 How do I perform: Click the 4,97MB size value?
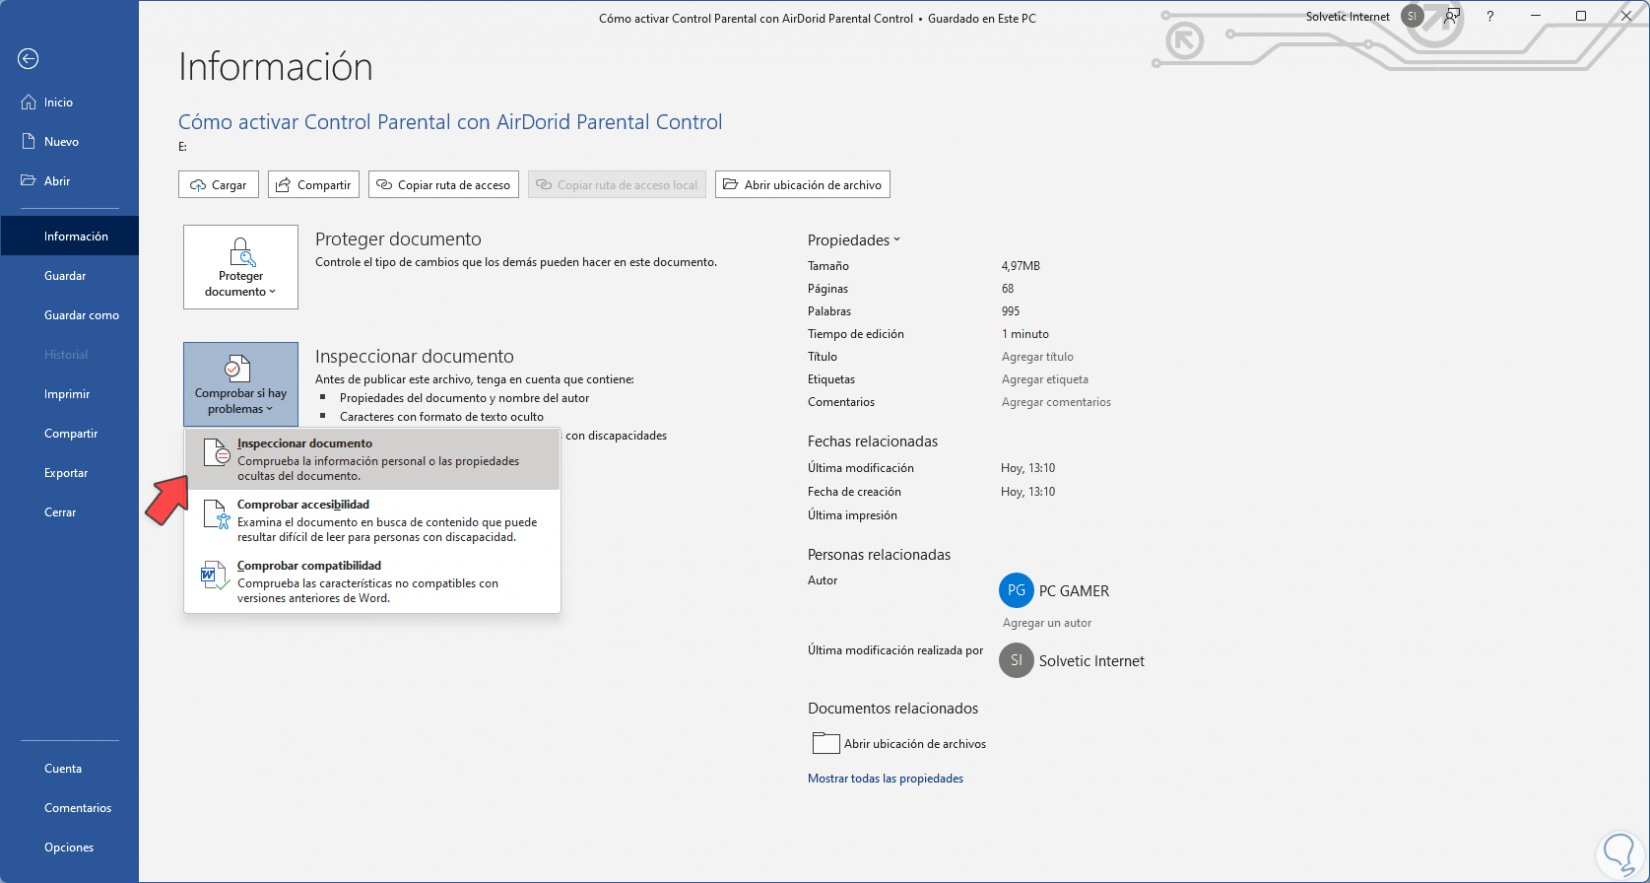pos(1021,266)
